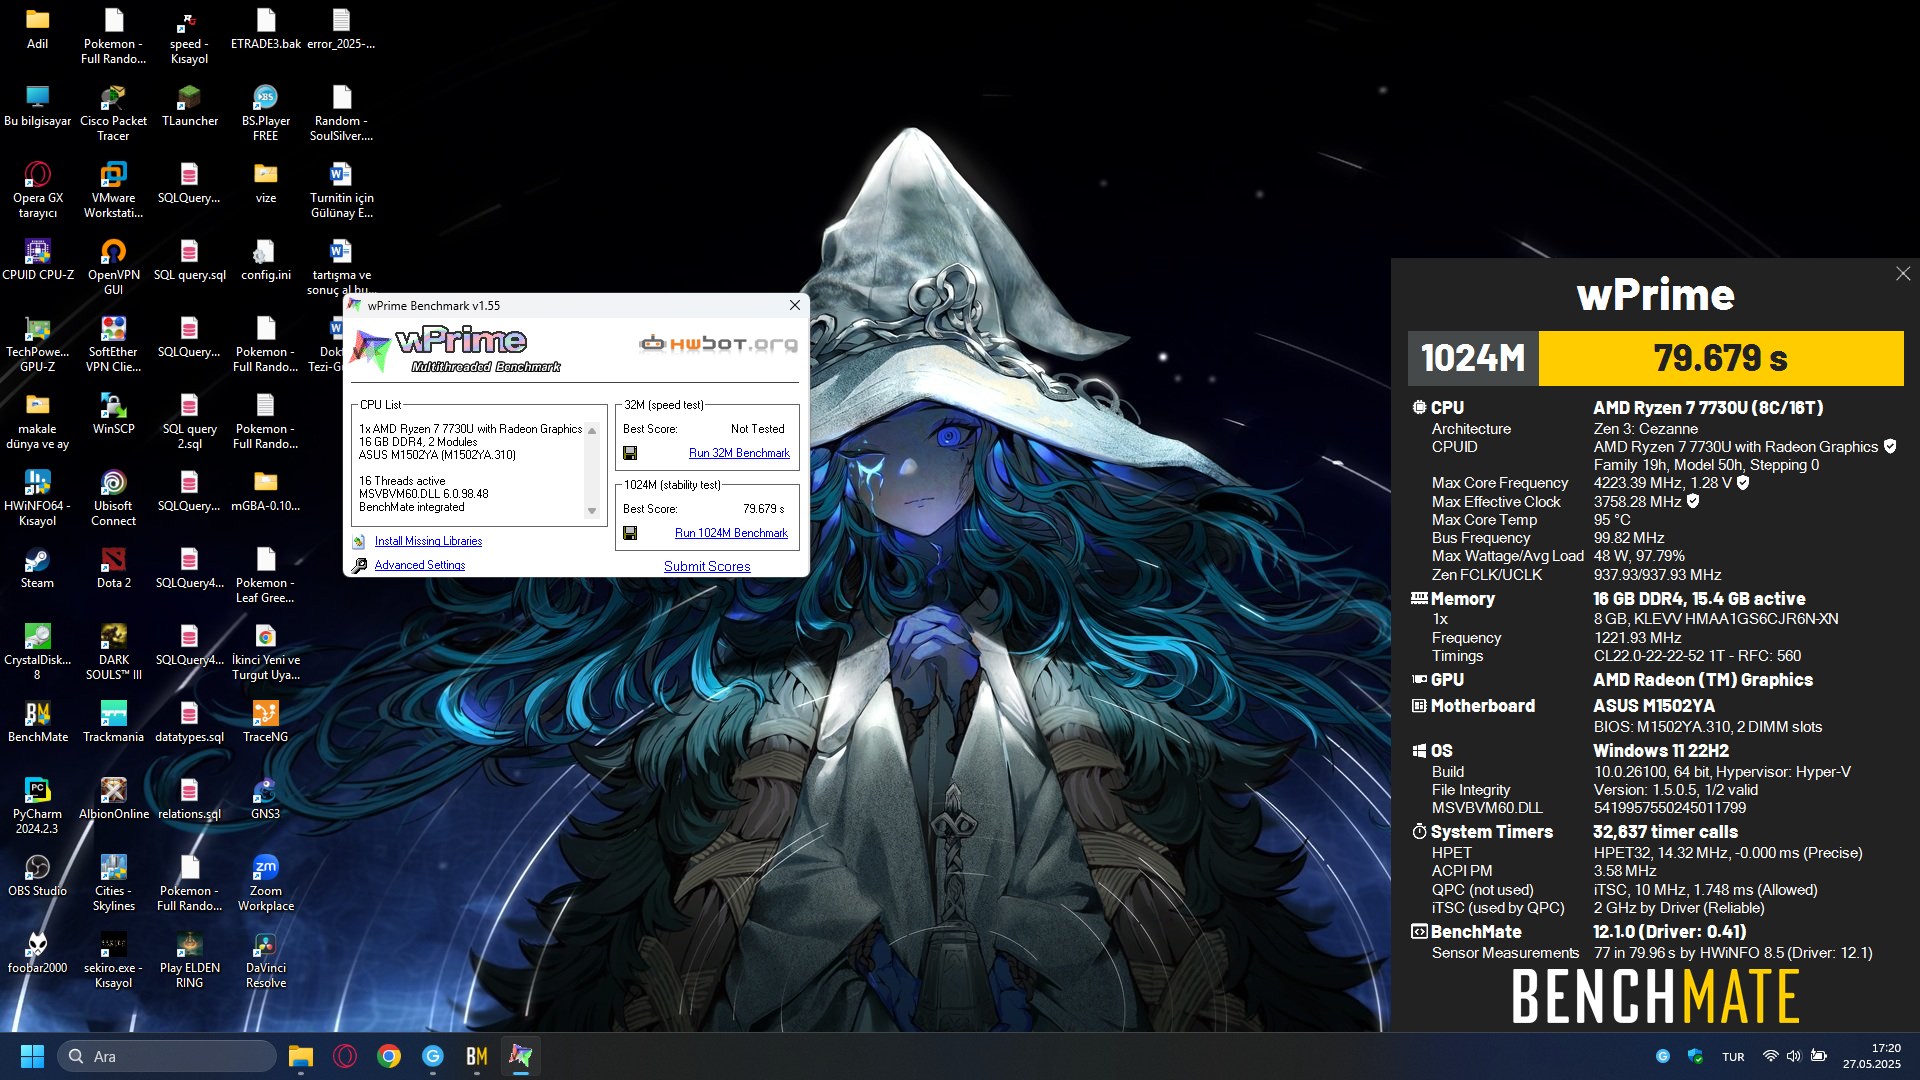Select the Adil folder icon
The height and width of the screenshot is (1080, 1920).
click(x=37, y=28)
